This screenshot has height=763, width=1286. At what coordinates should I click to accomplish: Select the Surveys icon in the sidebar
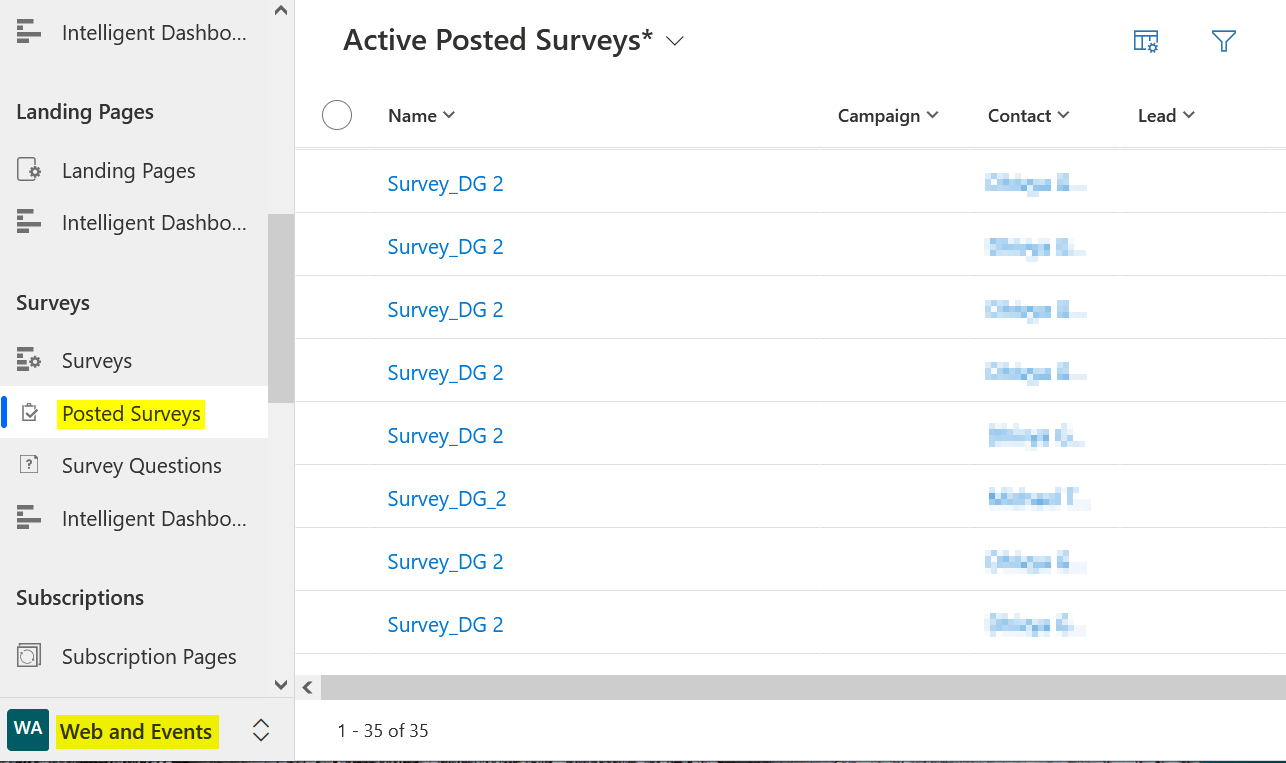pyautogui.click(x=30, y=360)
